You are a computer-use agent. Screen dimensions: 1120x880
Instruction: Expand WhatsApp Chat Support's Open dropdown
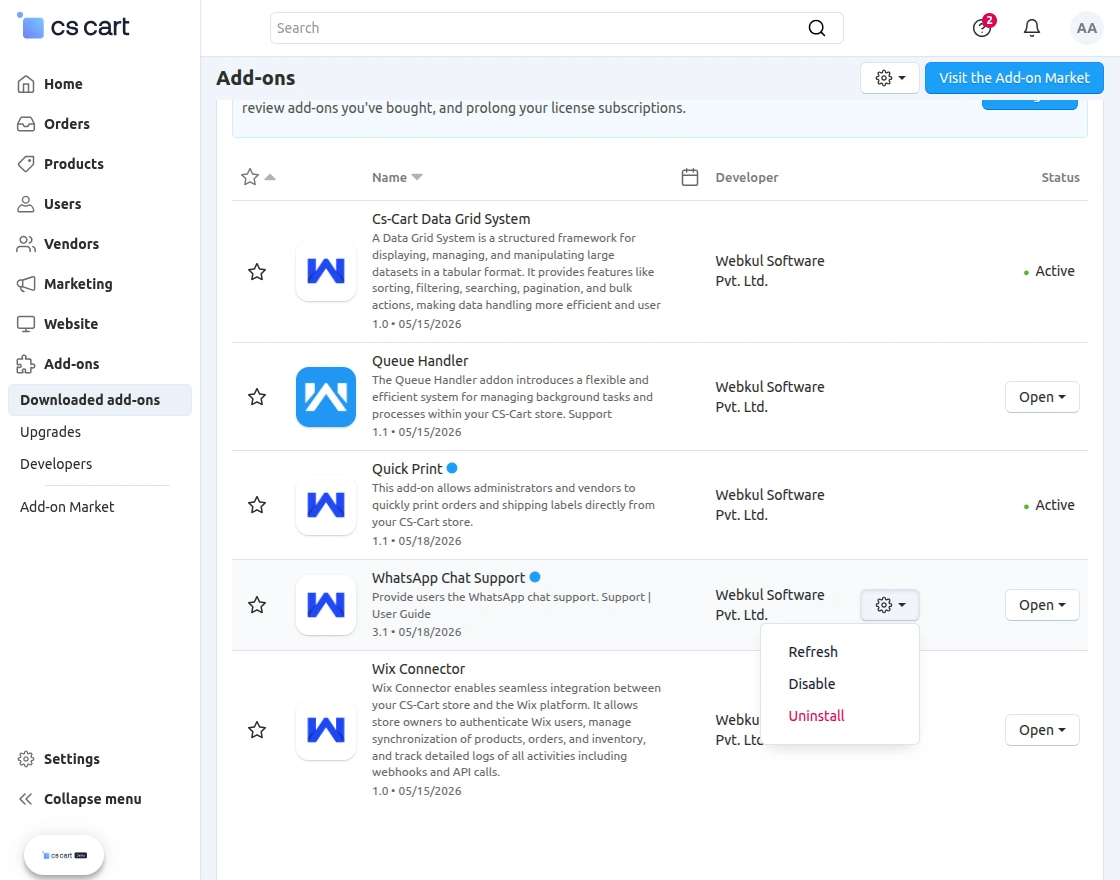click(1042, 605)
